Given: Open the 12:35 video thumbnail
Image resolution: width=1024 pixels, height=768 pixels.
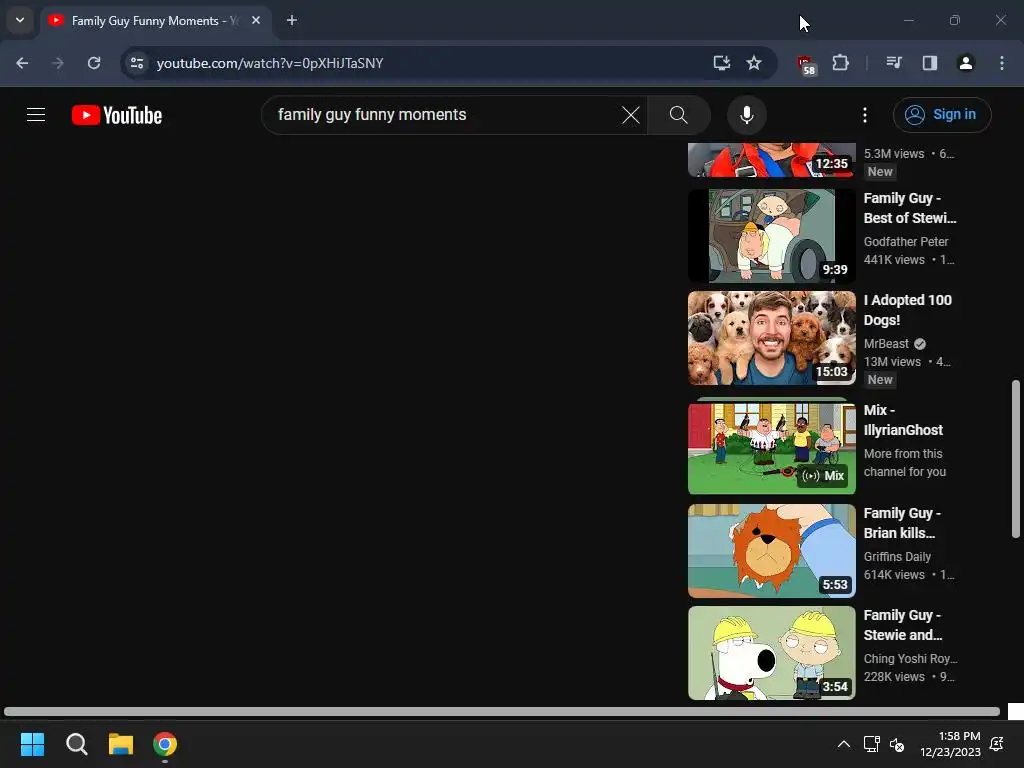Looking at the screenshot, I should pyautogui.click(x=771, y=160).
